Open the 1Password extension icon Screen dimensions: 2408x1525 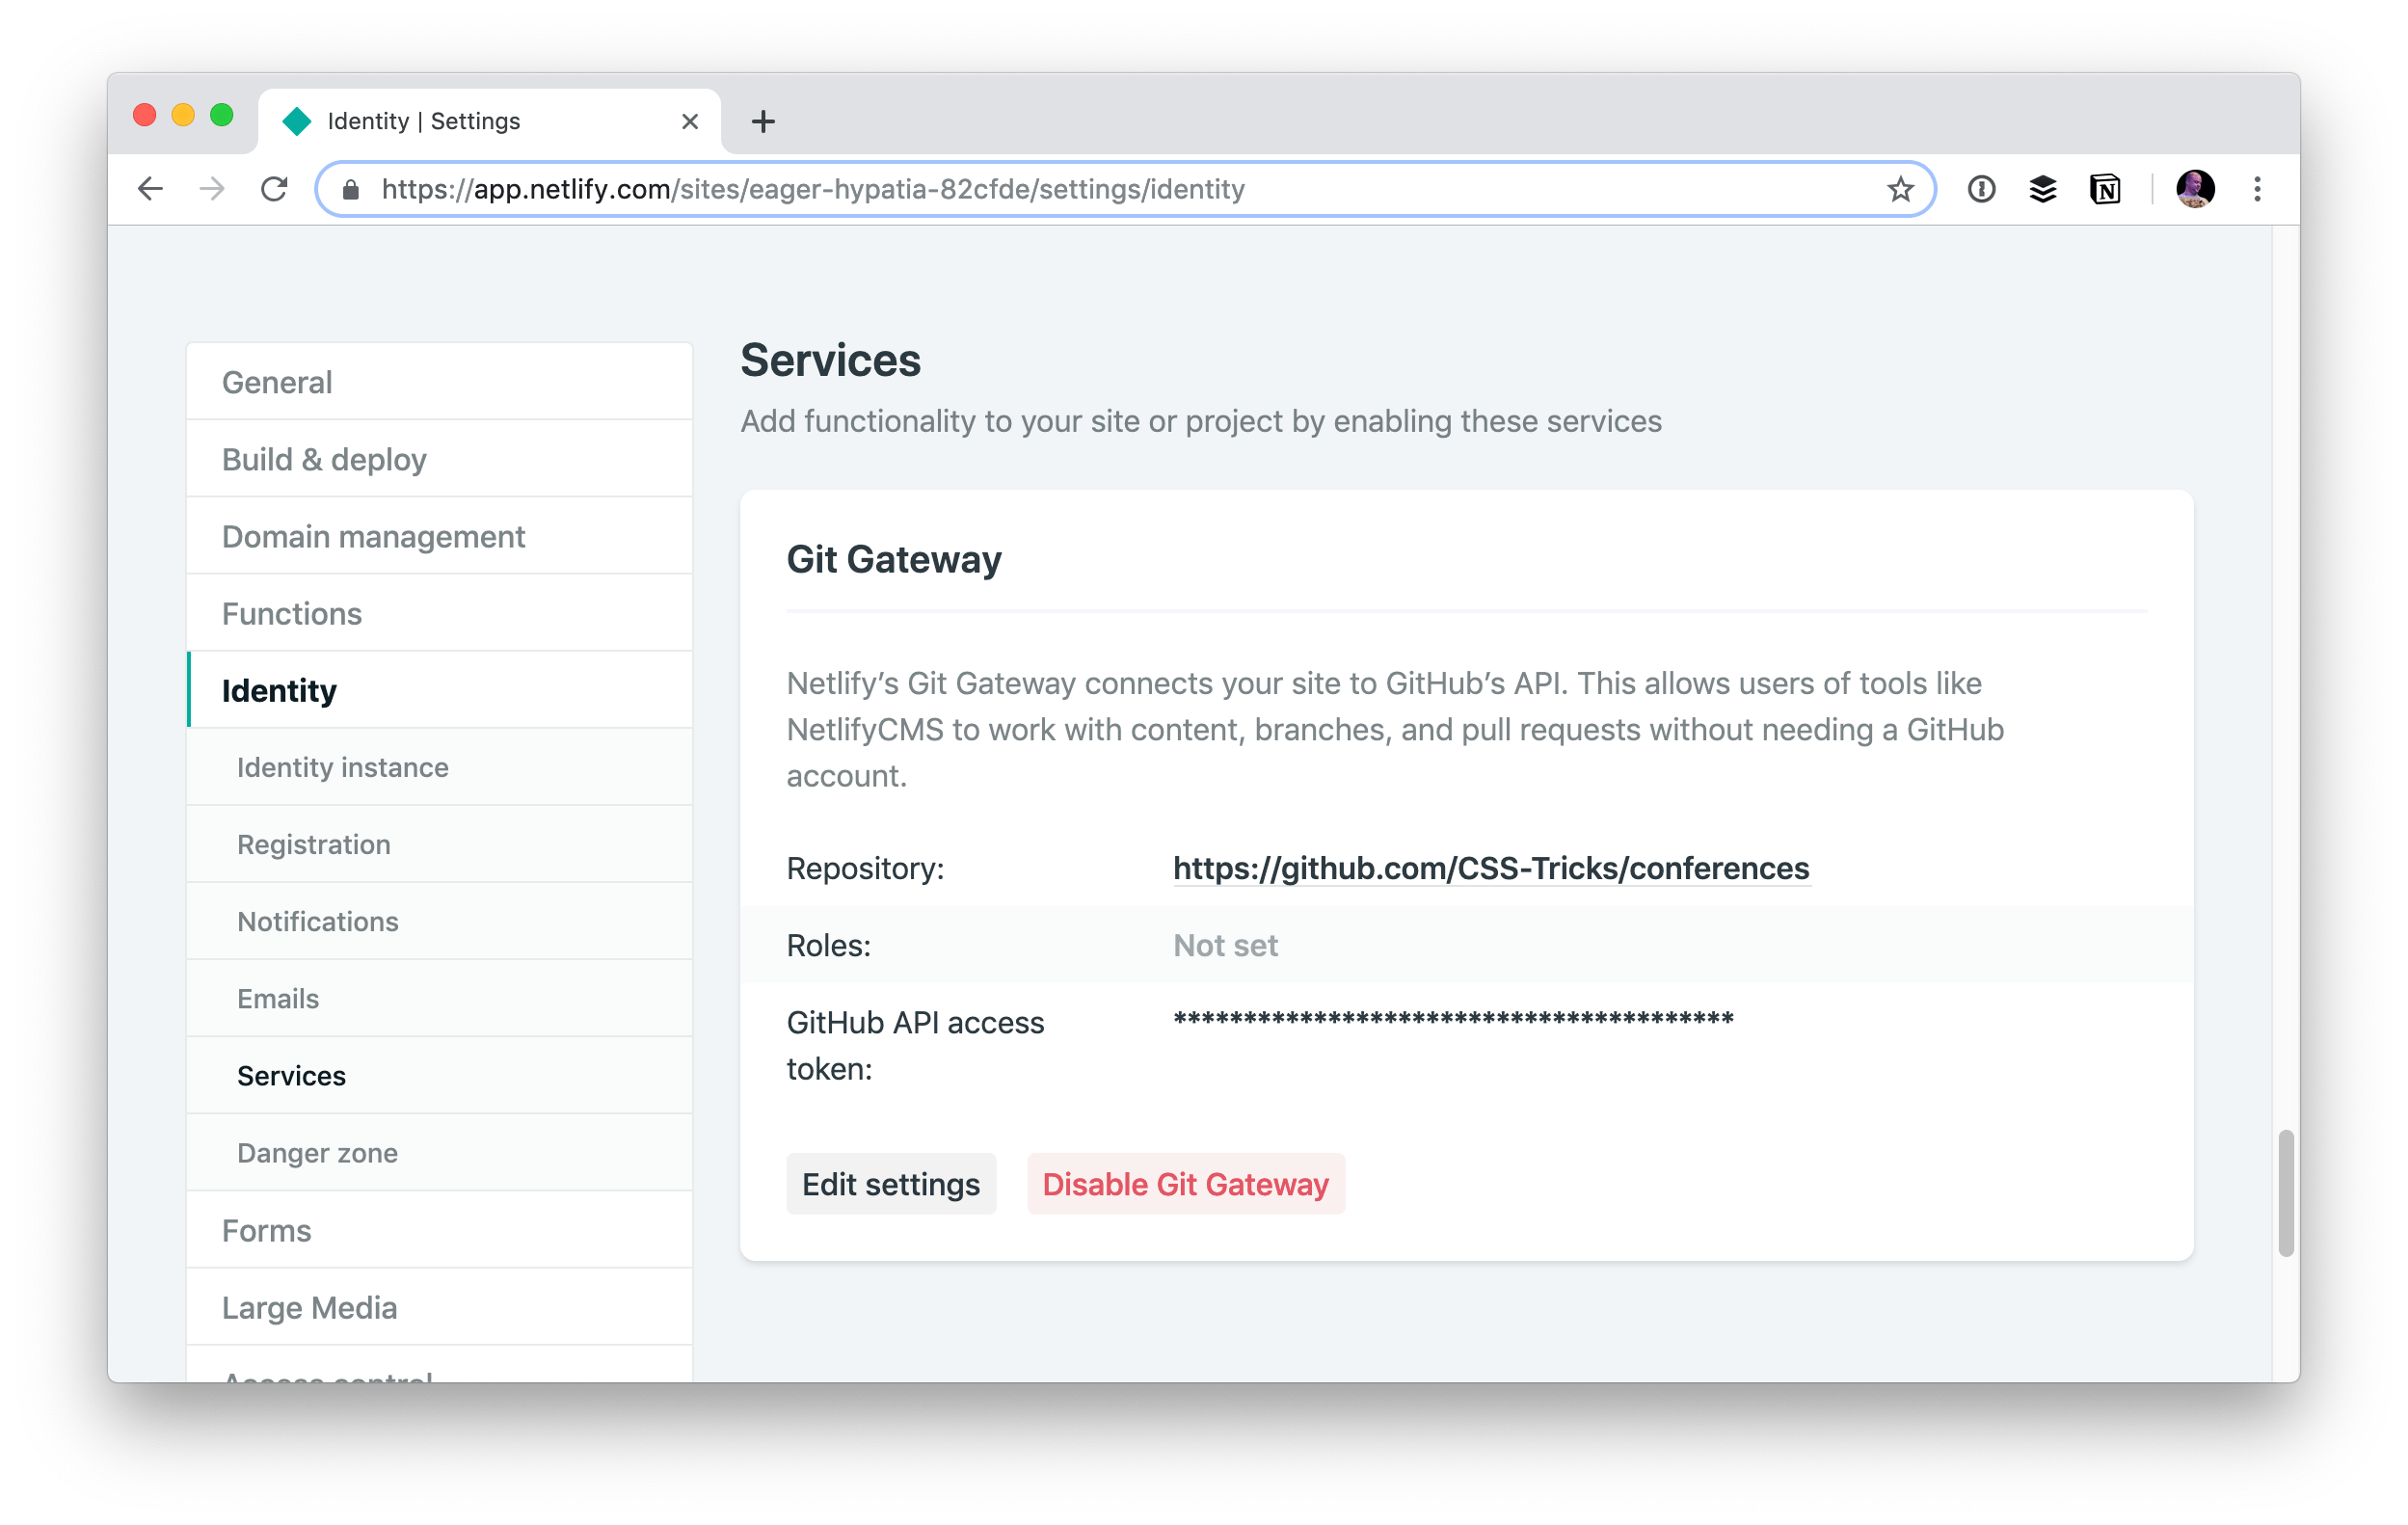tap(1981, 189)
